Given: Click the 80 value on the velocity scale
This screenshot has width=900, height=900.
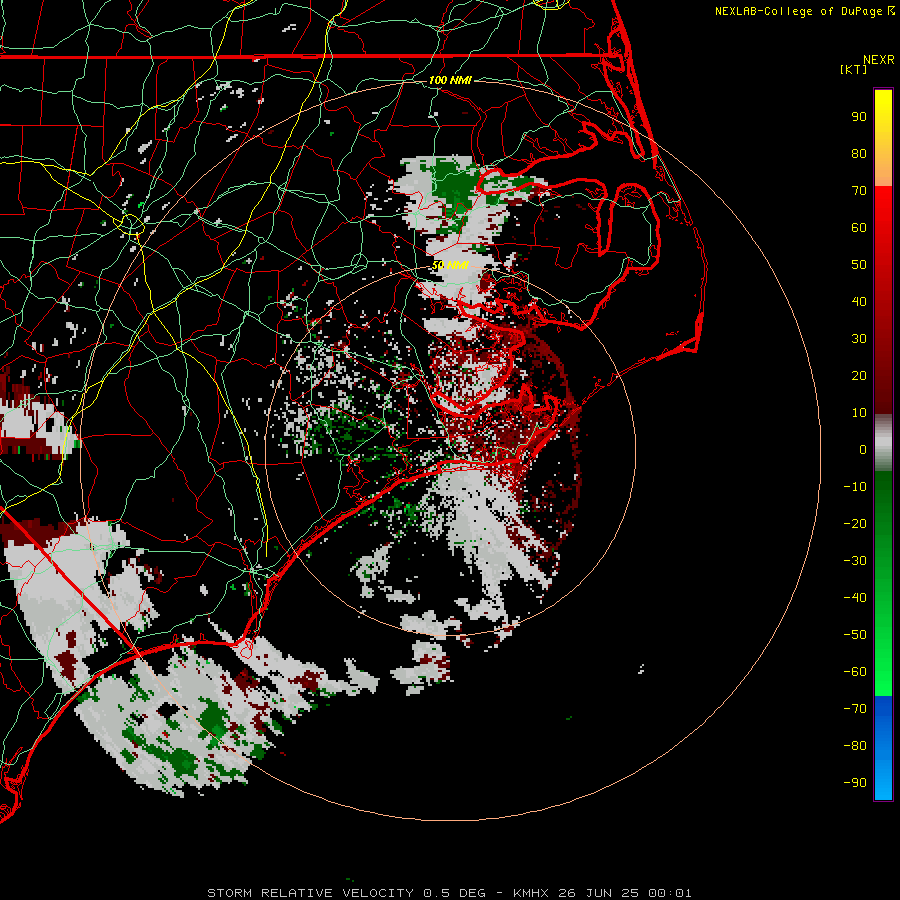Looking at the screenshot, I should tap(859, 154).
